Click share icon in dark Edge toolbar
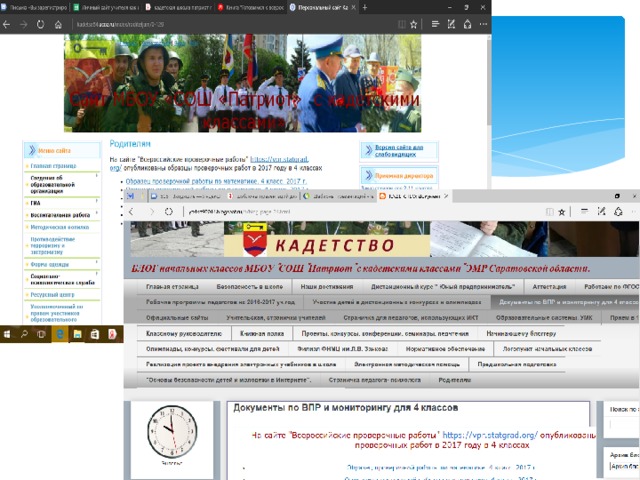 click(x=467, y=24)
